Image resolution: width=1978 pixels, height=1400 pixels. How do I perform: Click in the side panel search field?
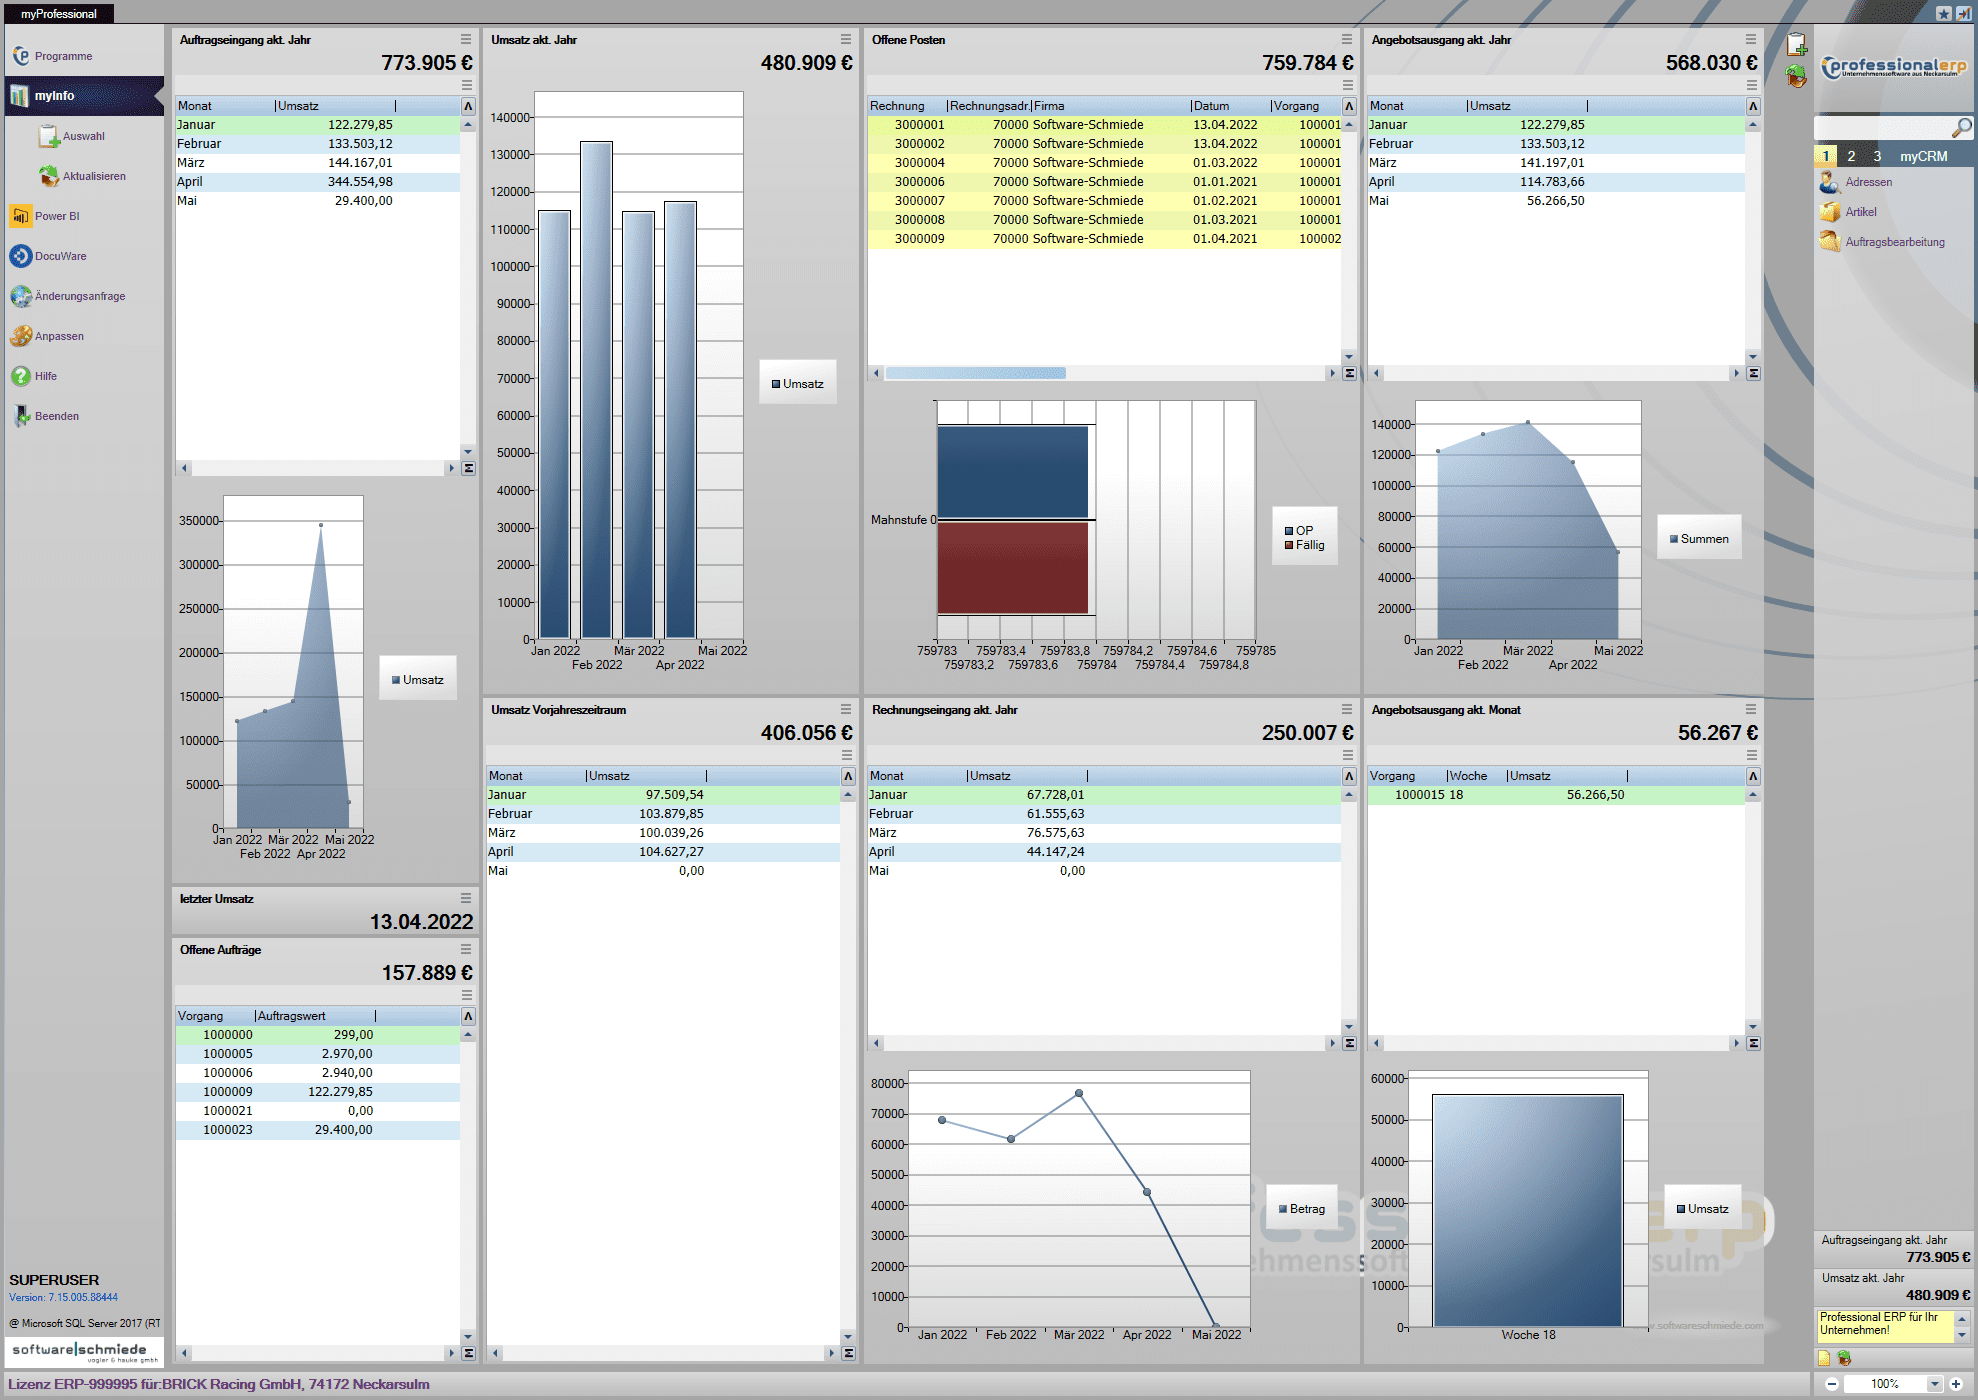[1882, 128]
